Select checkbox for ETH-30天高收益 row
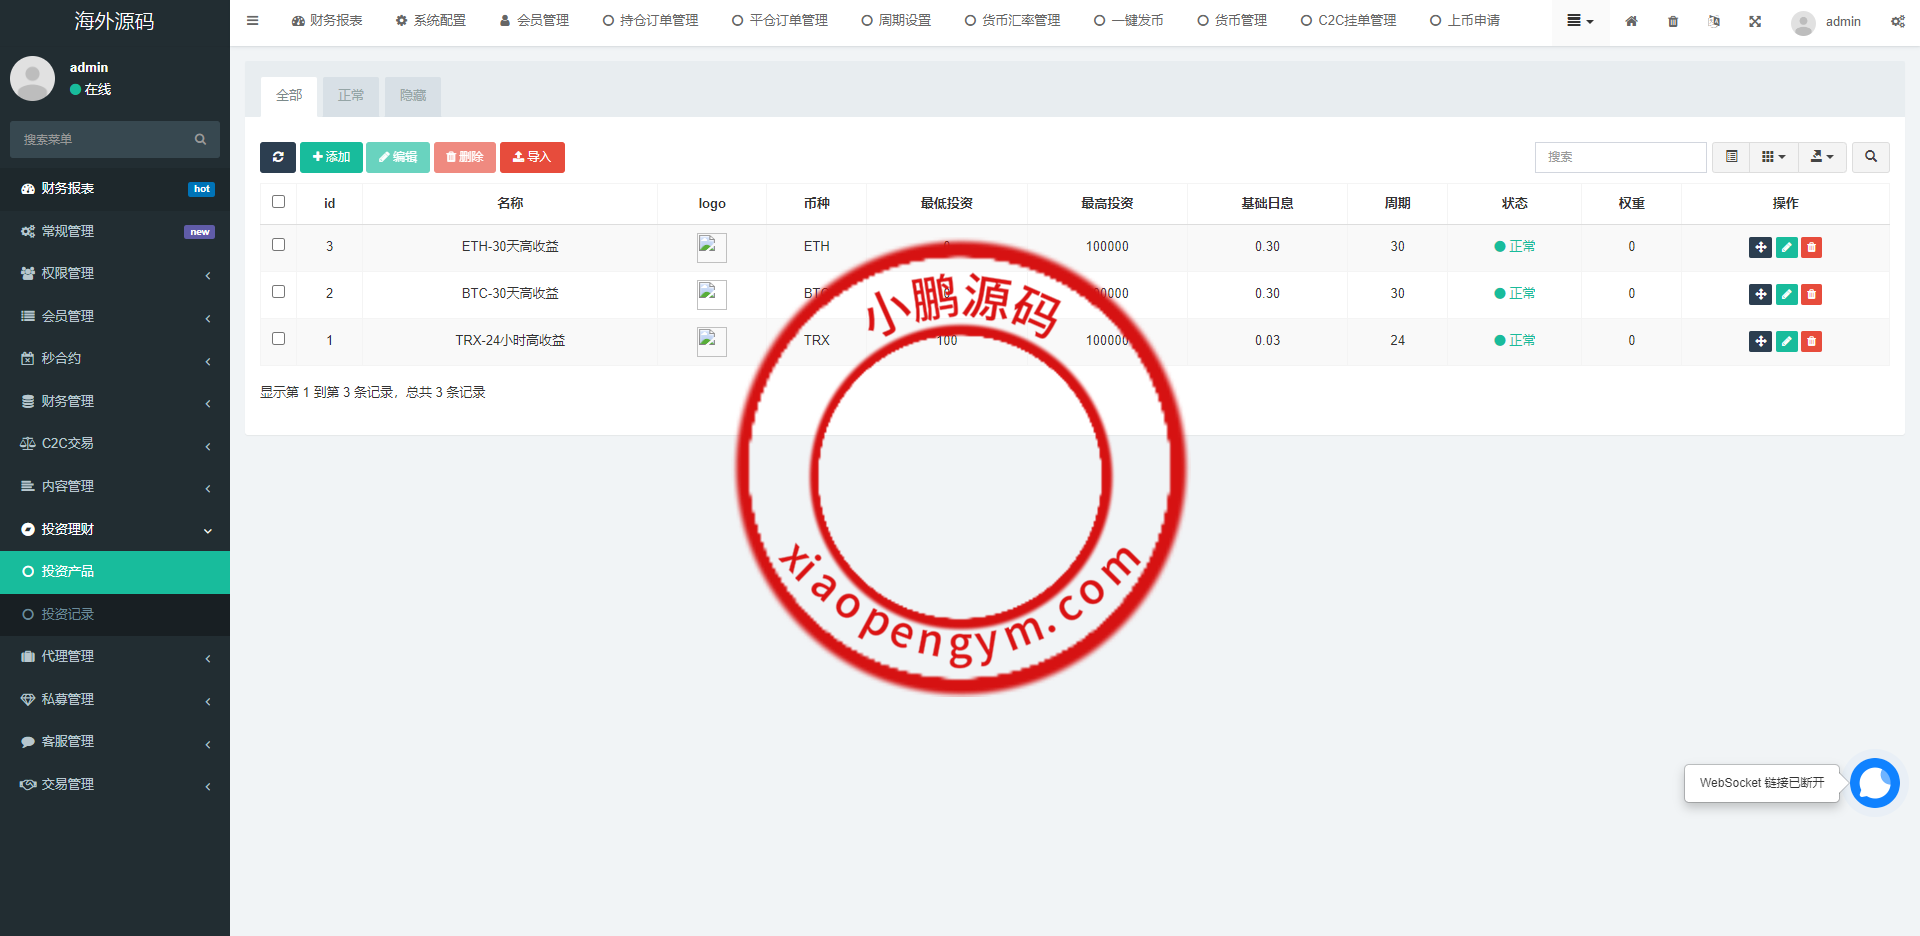The height and width of the screenshot is (936, 1920). (279, 245)
